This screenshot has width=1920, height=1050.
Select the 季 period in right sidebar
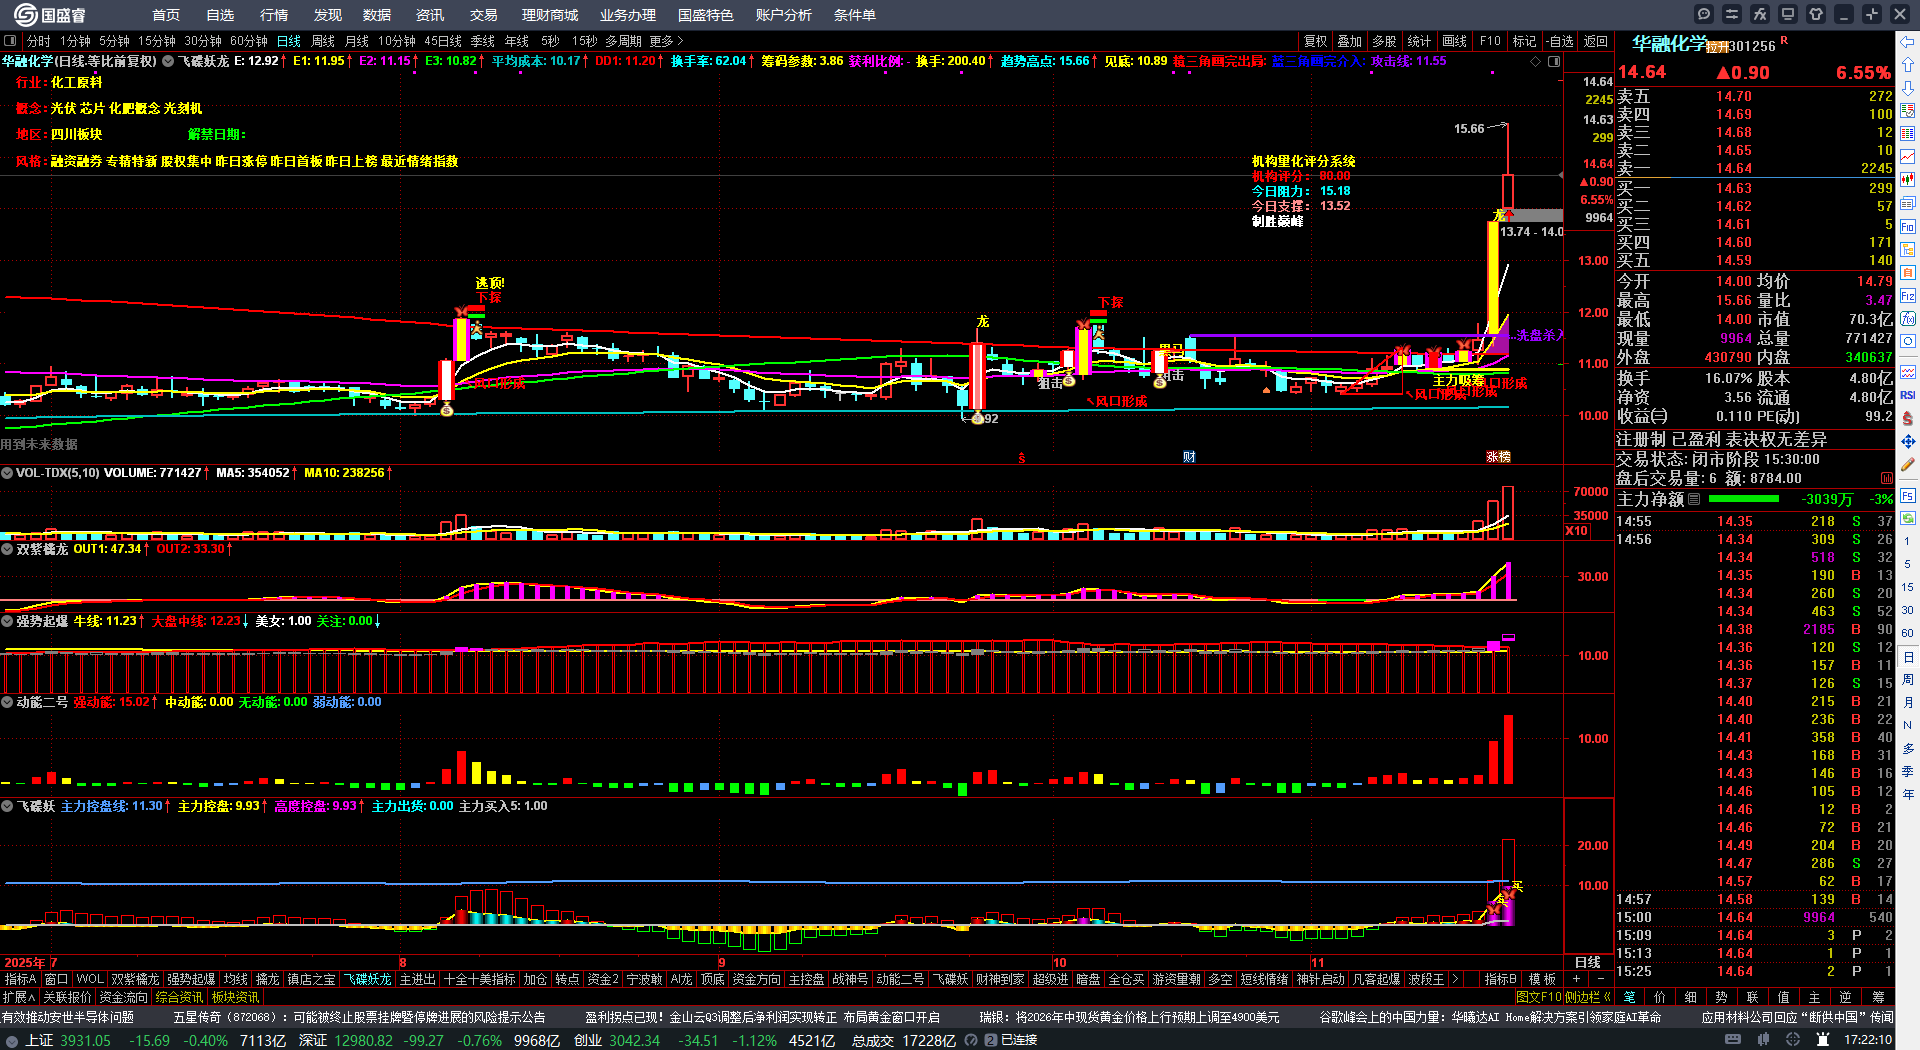(x=1908, y=772)
